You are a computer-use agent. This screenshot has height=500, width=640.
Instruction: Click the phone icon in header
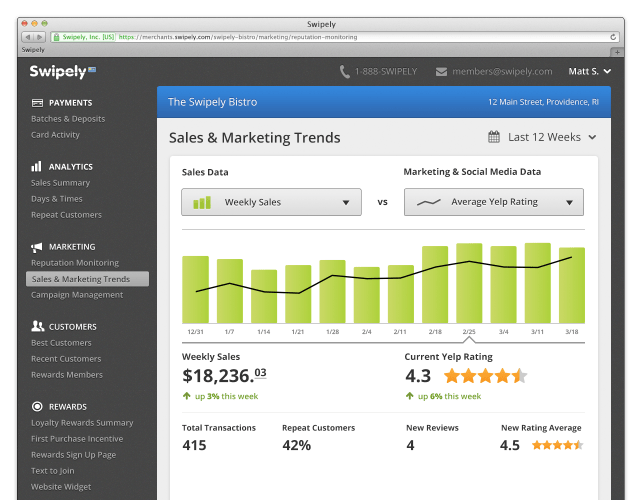pyautogui.click(x=345, y=72)
